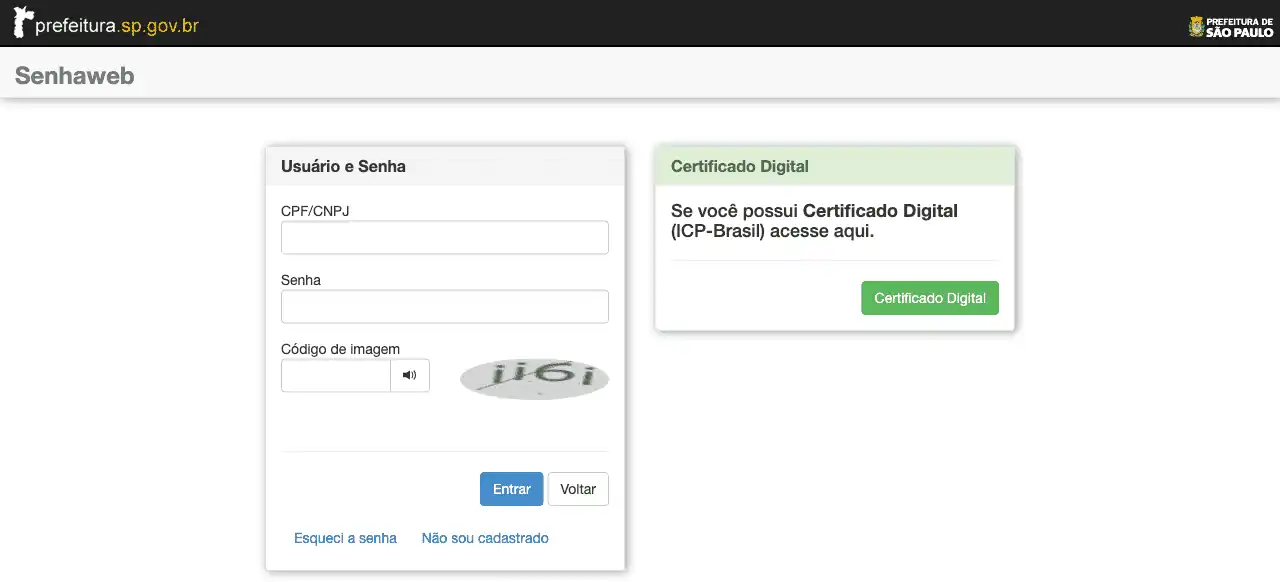Click the Certificado Digital green panel header

(740, 167)
